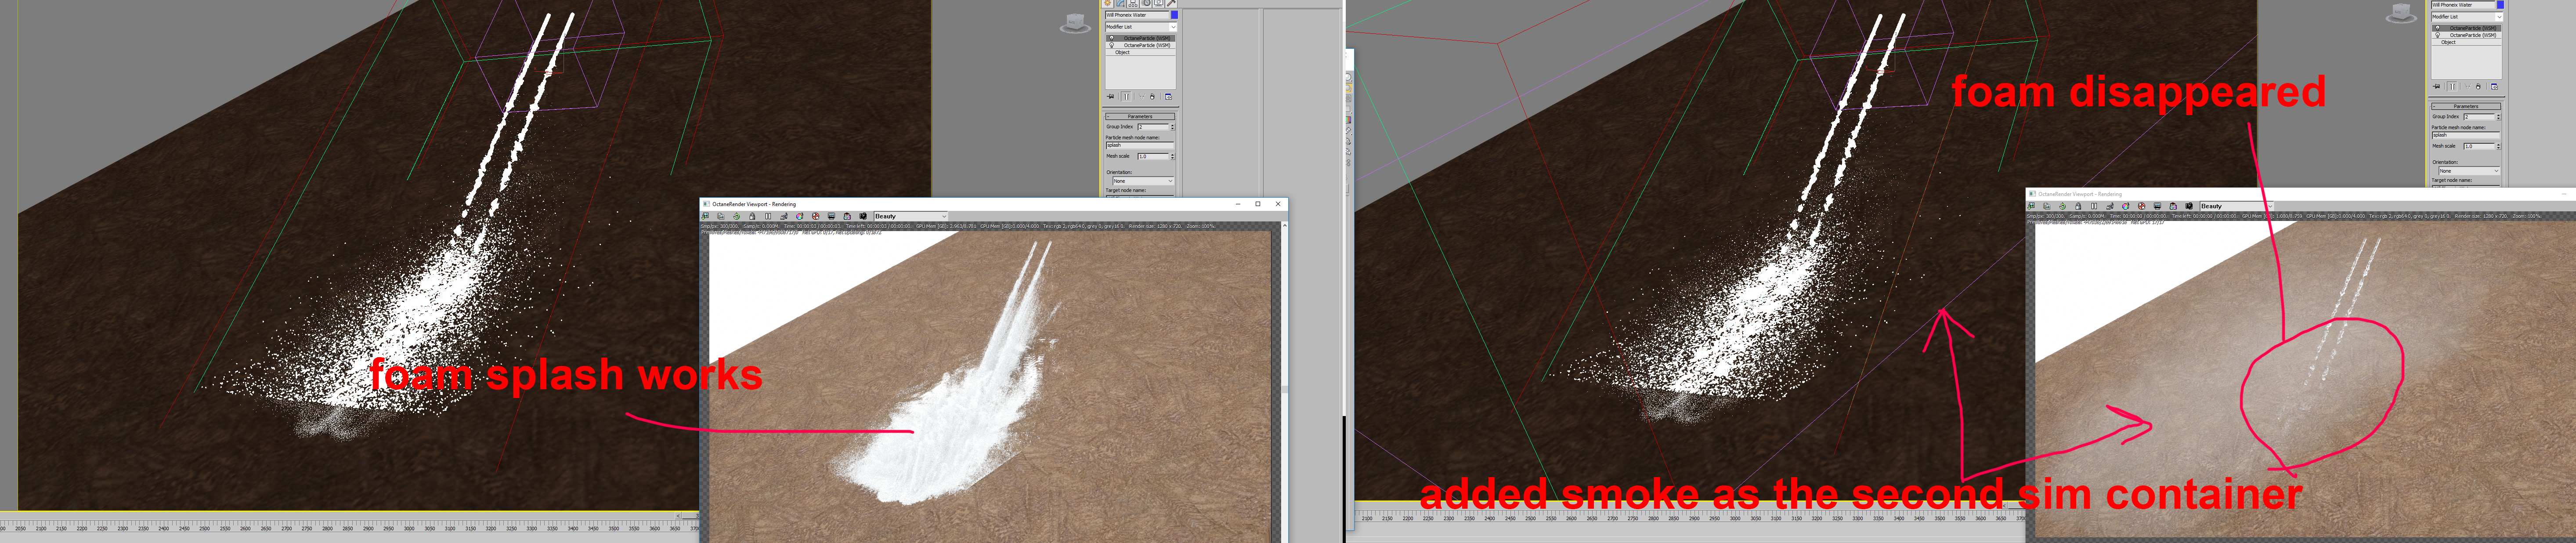Click the pause render icon in Octane viewport
Image resolution: width=2576 pixels, height=543 pixels.
pyautogui.click(x=768, y=216)
